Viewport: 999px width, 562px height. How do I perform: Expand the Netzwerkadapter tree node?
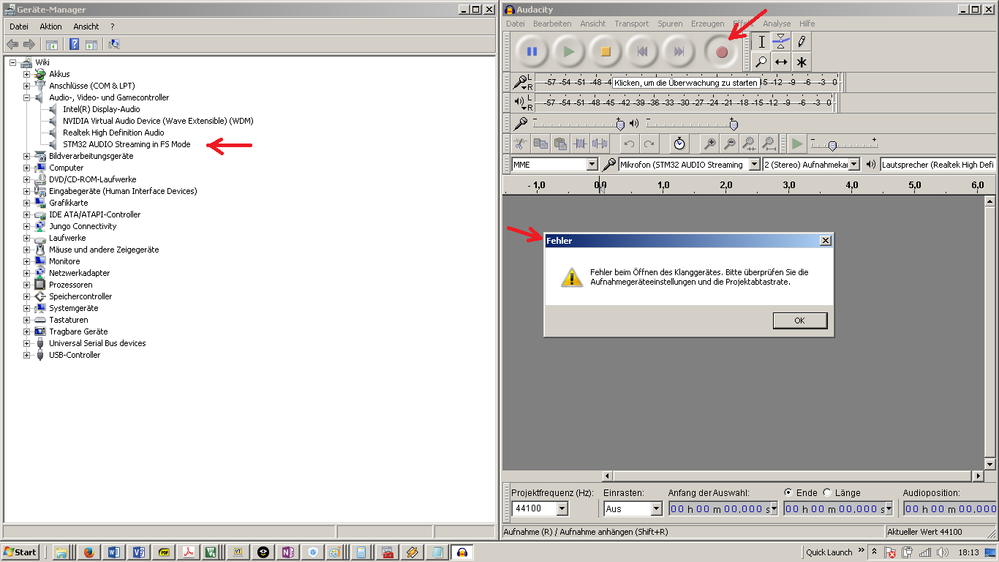[x=27, y=273]
